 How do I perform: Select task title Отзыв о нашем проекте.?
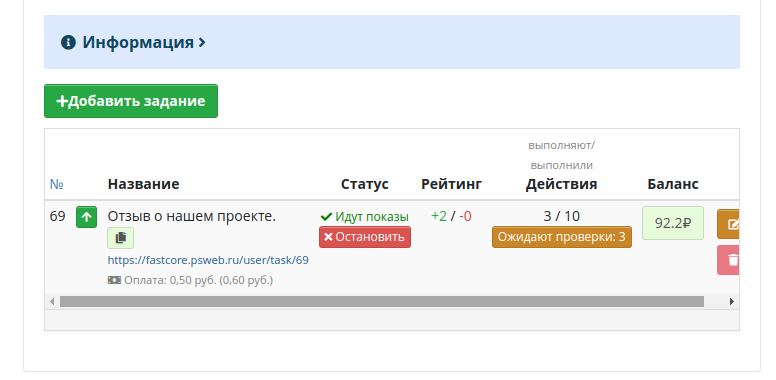point(192,216)
